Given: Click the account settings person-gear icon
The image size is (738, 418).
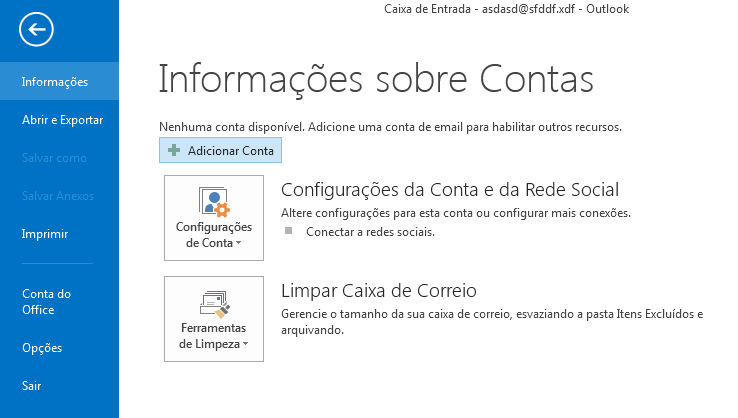Looking at the screenshot, I should (214, 202).
